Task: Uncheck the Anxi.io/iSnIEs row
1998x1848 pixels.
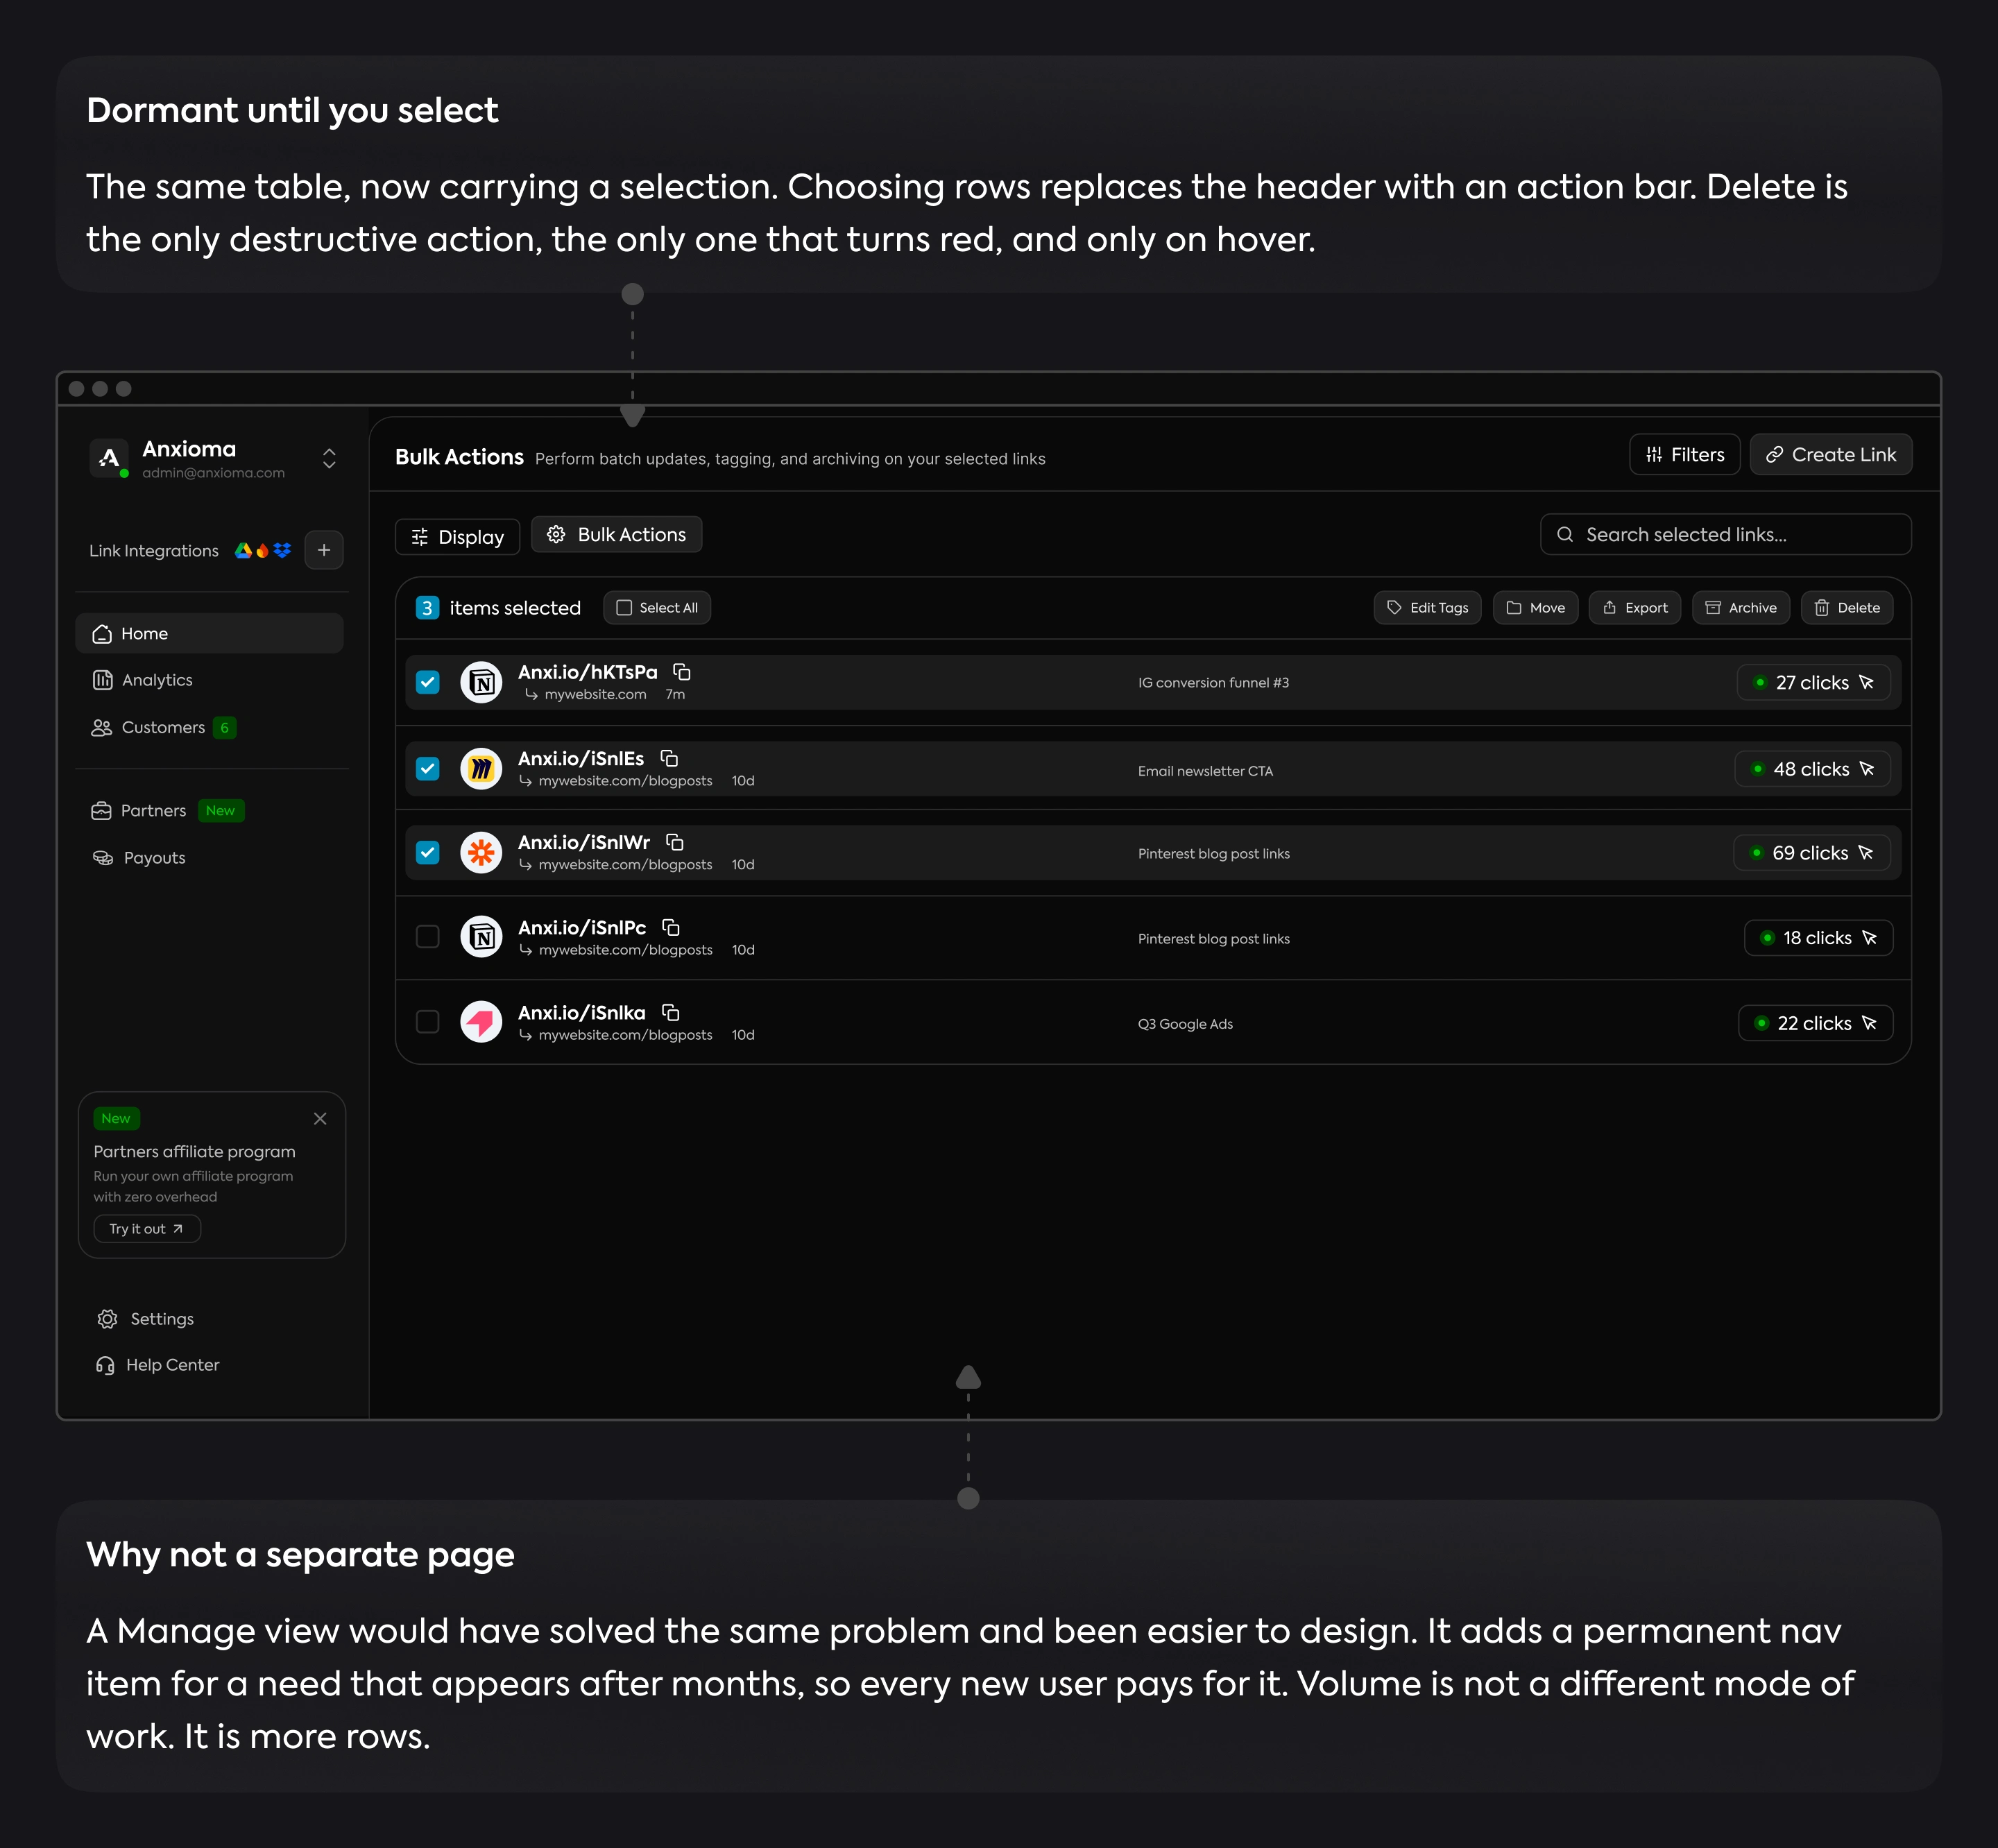Action: (x=428, y=768)
